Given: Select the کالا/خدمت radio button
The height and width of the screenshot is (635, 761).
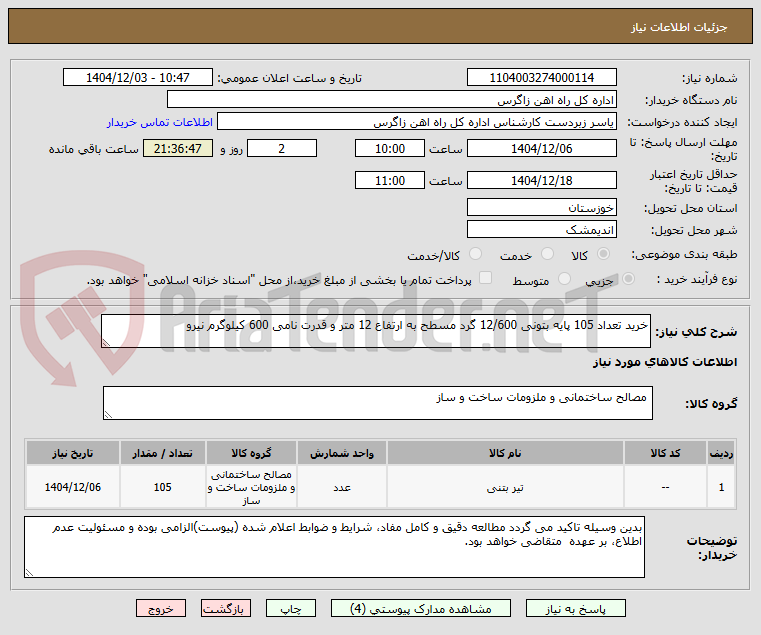Looking at the screenshot, I should click(x=475, y=253).
